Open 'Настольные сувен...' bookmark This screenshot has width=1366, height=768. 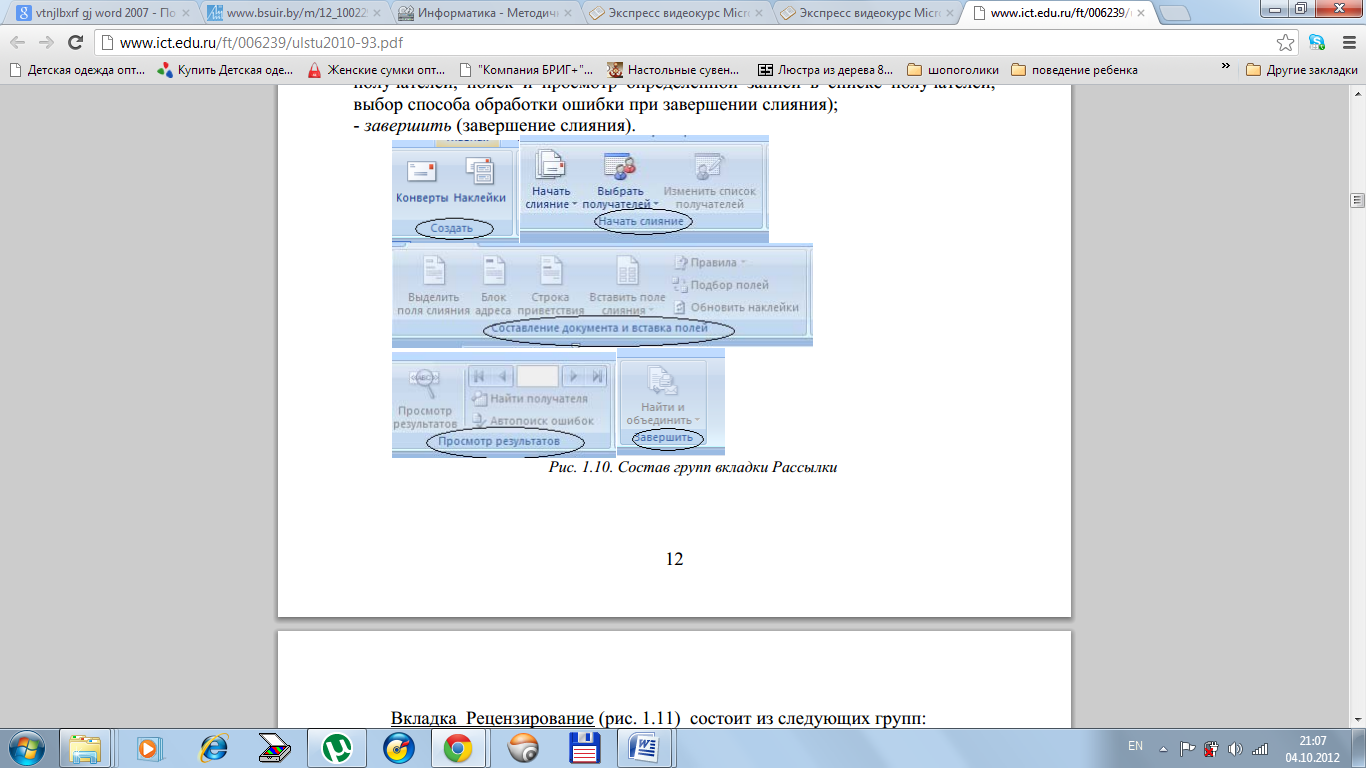pos(675,70)
